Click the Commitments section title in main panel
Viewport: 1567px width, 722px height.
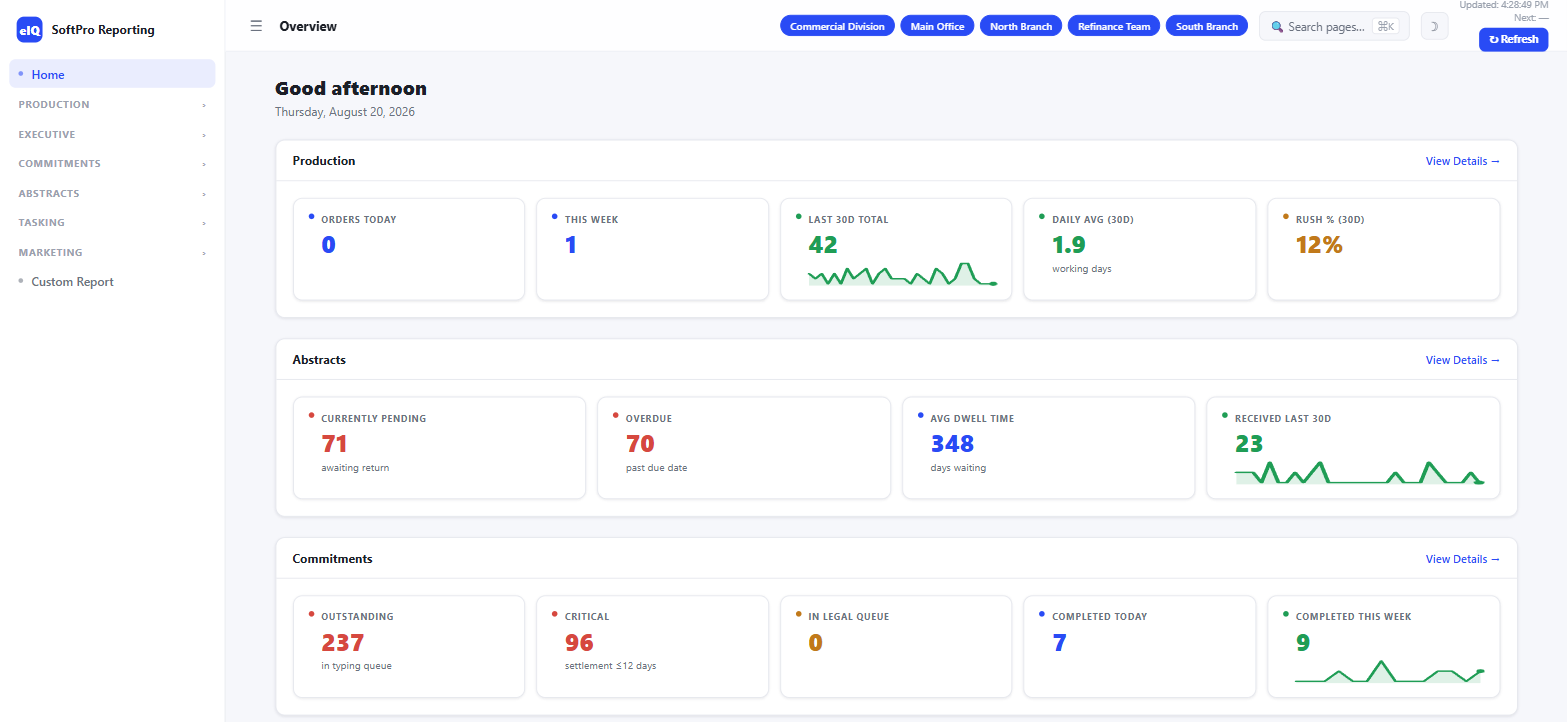tap(332, 559)
